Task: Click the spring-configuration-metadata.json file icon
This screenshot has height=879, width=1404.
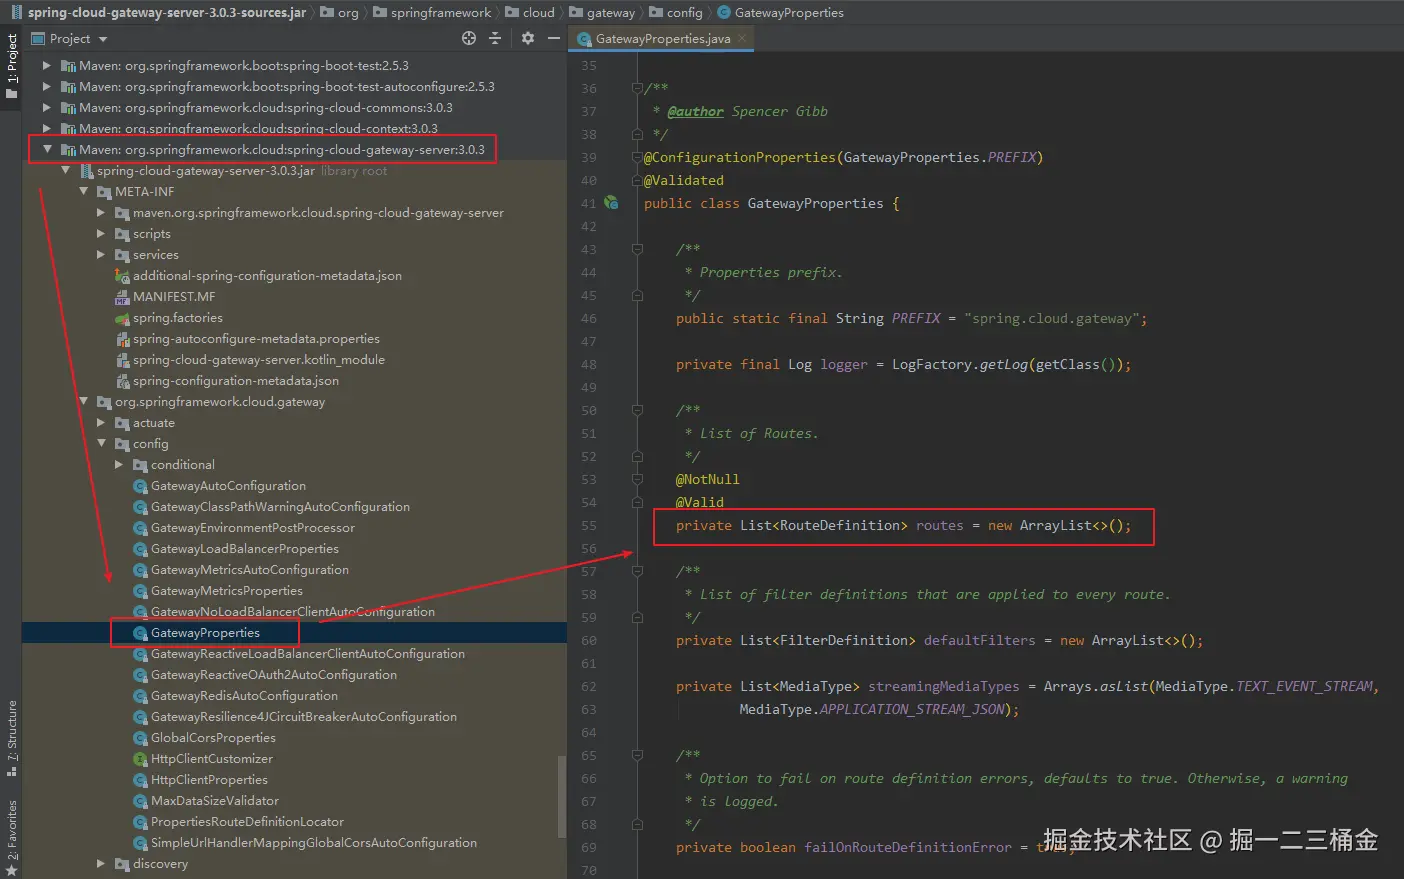Action: coord(122,381)
